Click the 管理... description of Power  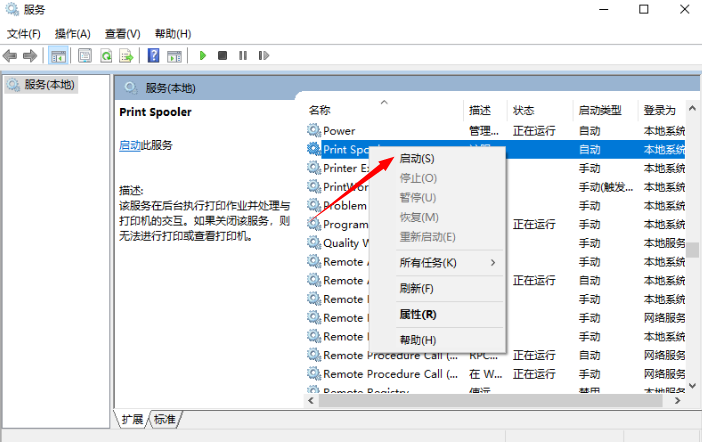pos(484,131)
